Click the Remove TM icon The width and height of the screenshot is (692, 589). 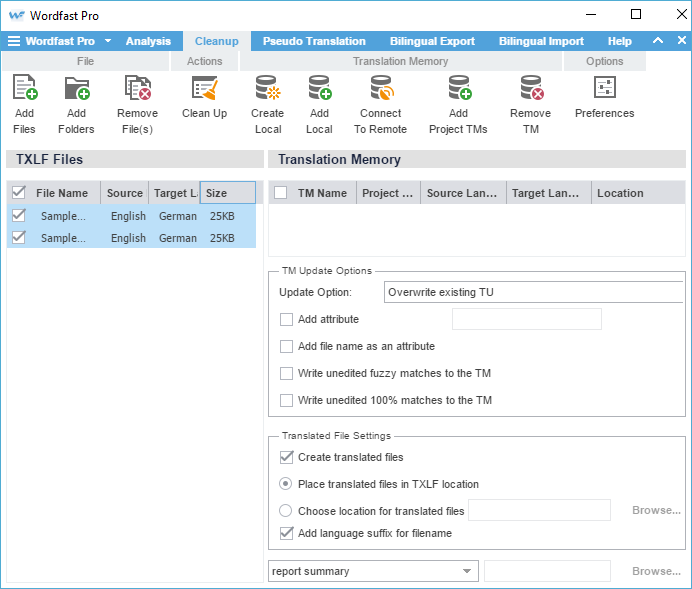[x=530, y=90]
